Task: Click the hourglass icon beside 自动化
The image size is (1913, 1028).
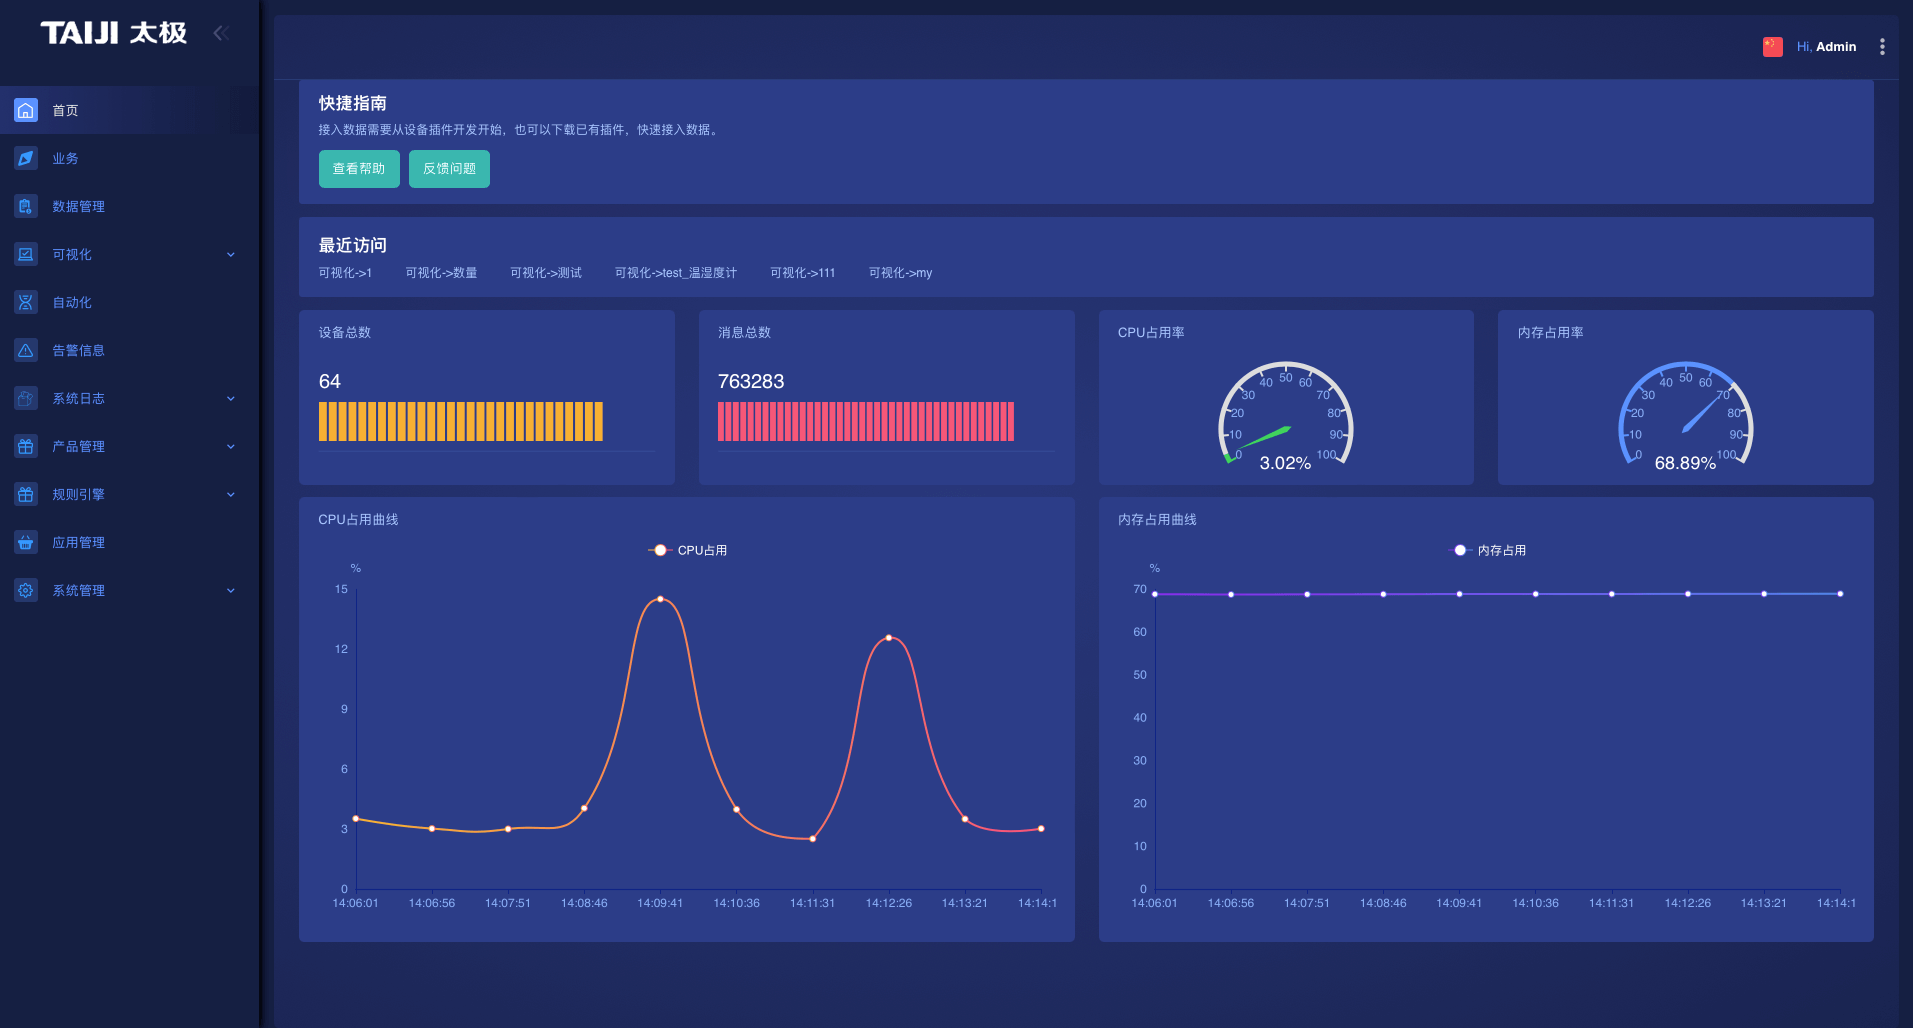Action: click(x=26, y=302)
